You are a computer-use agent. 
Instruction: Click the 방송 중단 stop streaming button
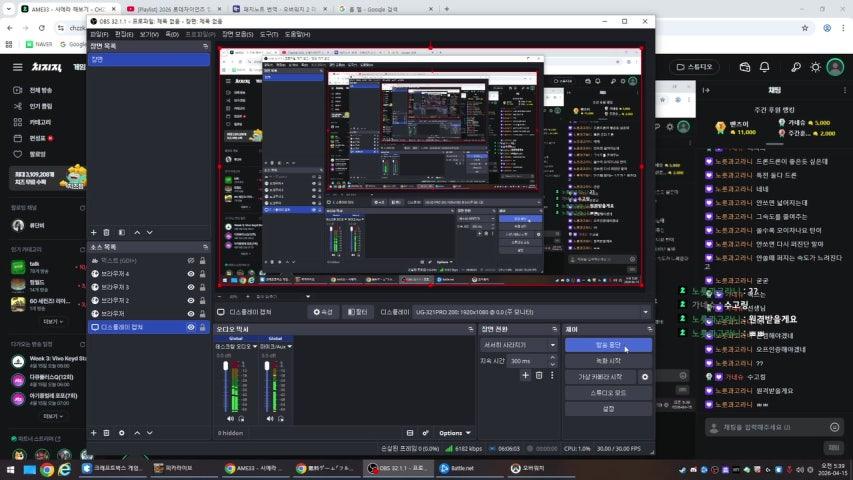tap(608, 344)
